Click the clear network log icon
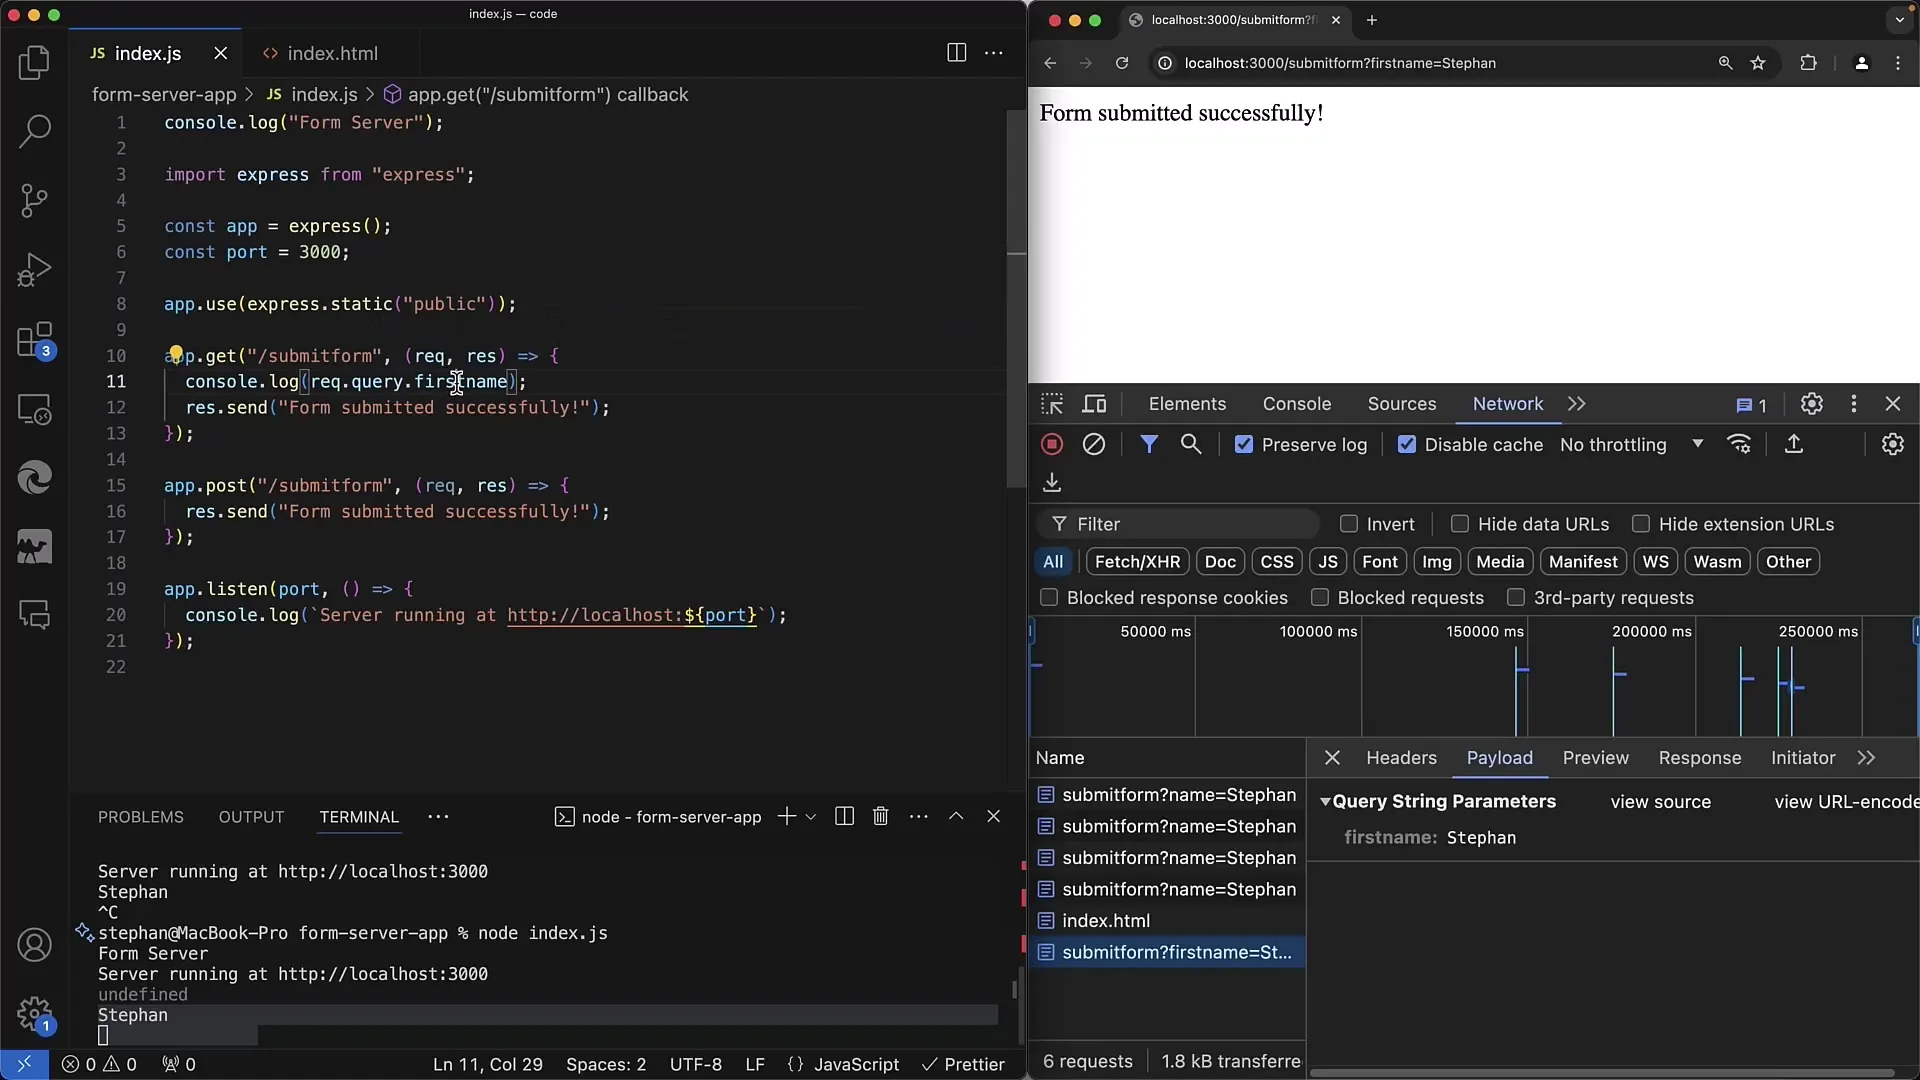The height and width of the screenshot is (1080, 1920). pos(1095,444)
